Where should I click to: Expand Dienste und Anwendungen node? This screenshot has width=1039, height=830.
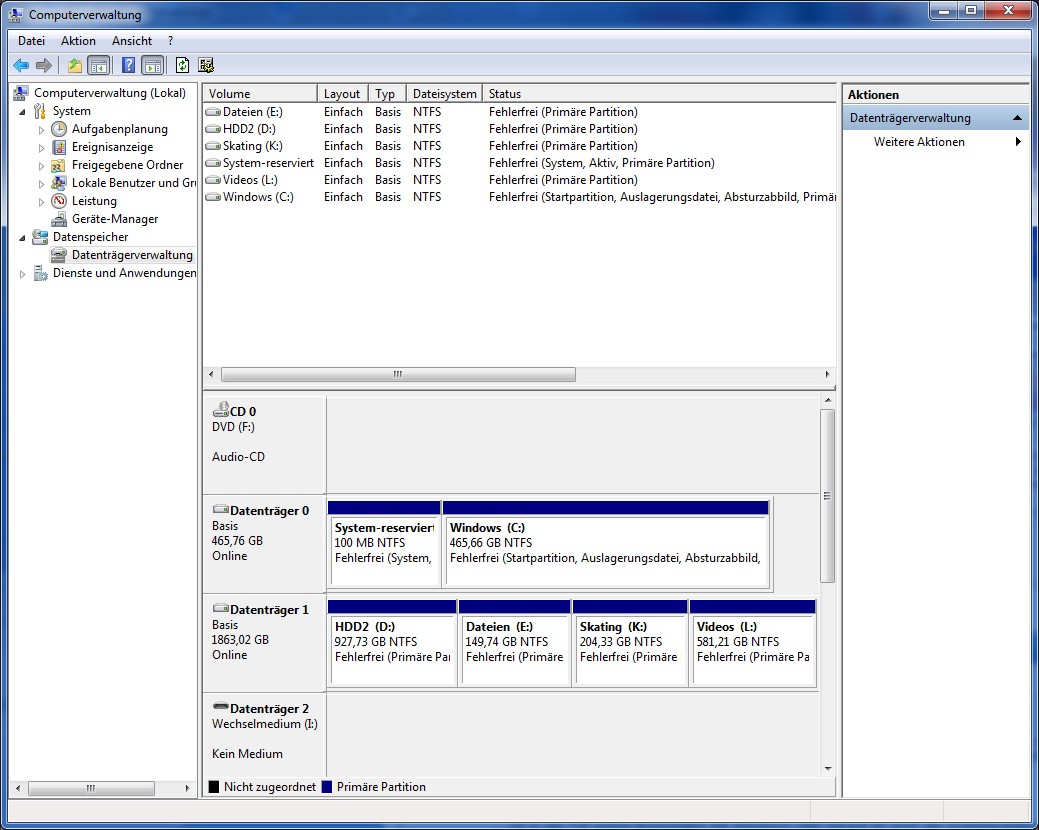pyautogui.click(x=23, y=274)
